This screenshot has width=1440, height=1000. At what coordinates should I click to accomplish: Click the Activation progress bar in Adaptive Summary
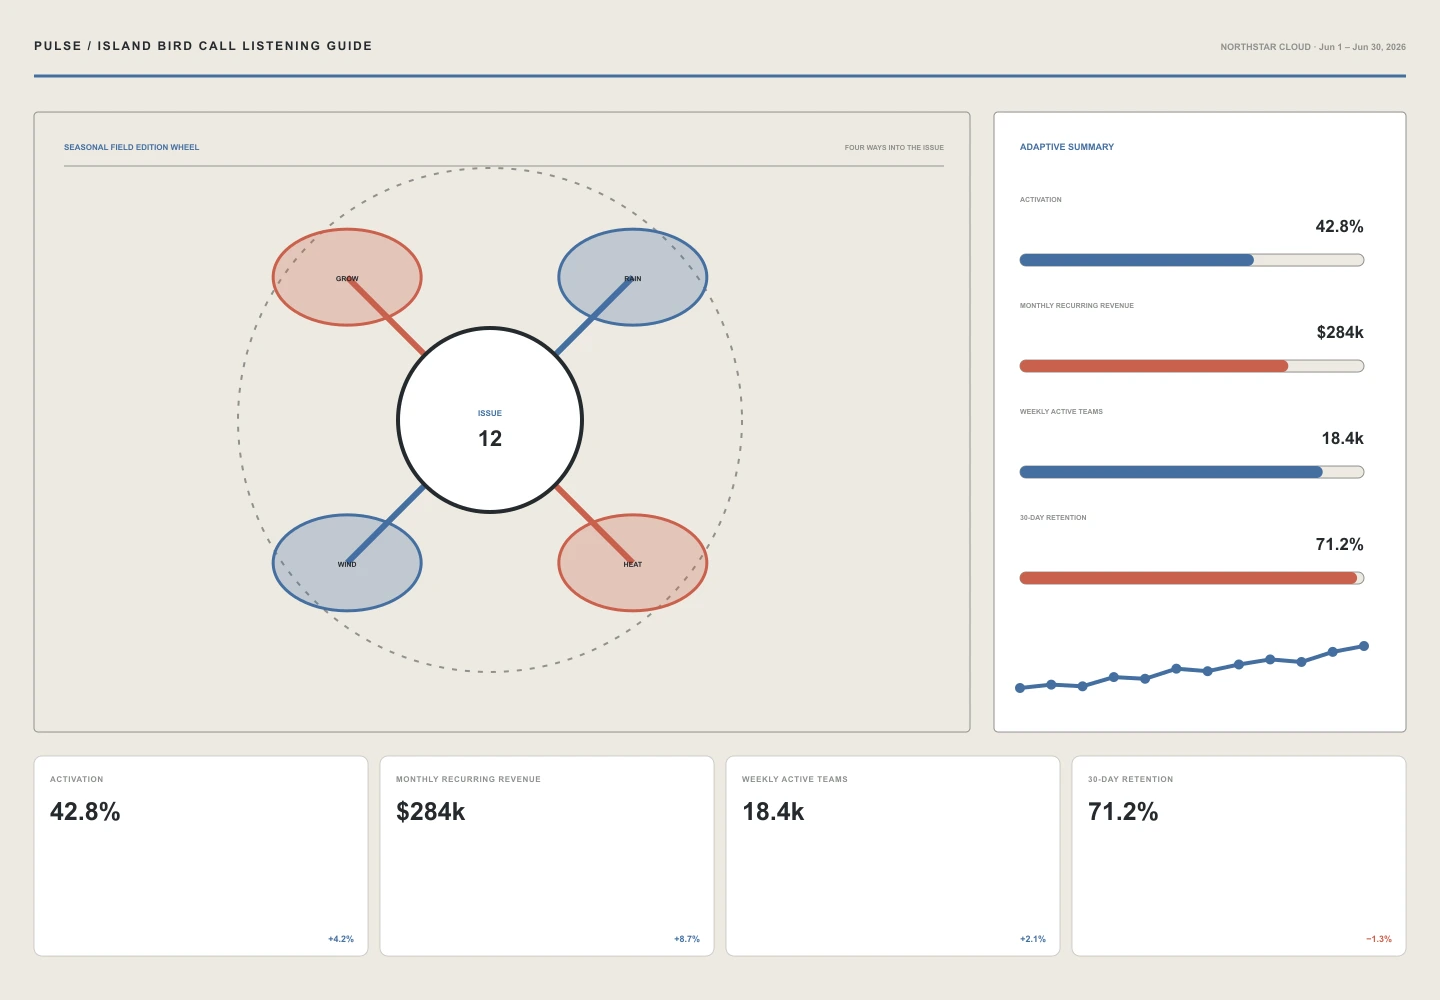[x=1192, y=260]
